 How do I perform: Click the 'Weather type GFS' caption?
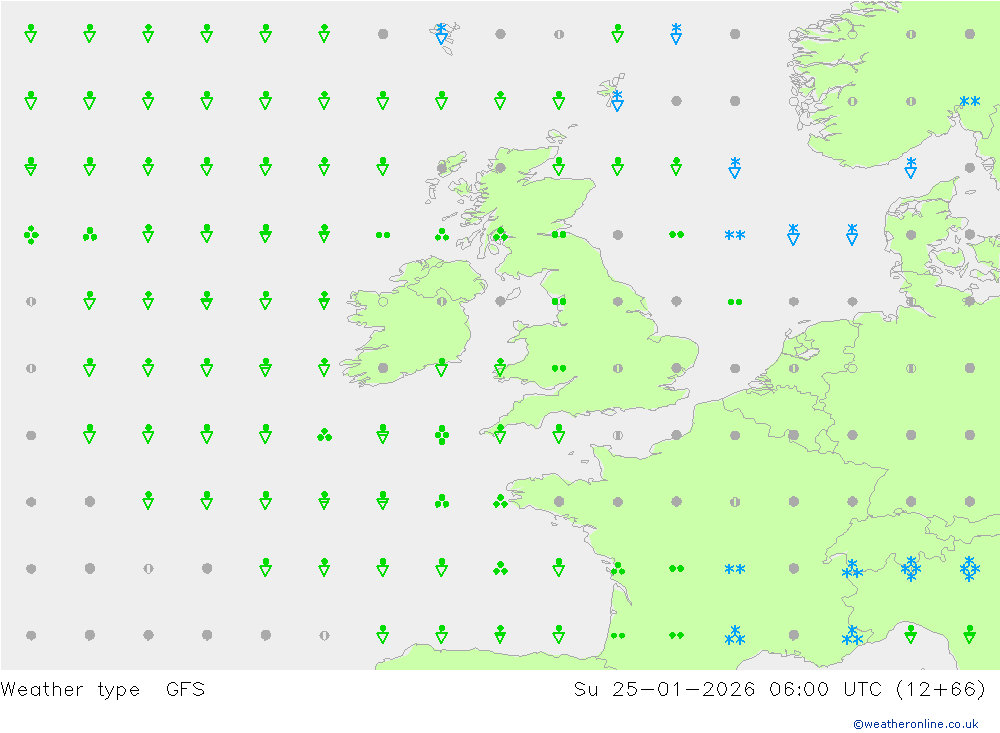click(x=103, y=690)
